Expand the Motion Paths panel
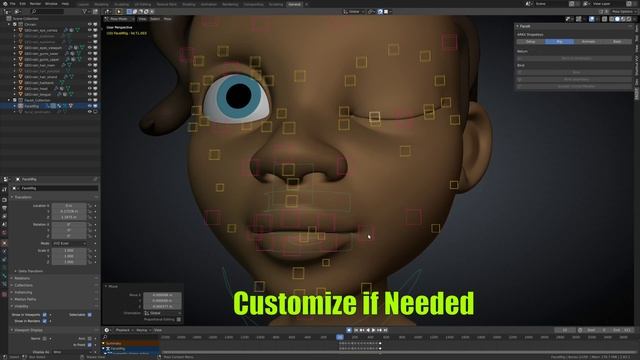640x360 pixels. 54,299
